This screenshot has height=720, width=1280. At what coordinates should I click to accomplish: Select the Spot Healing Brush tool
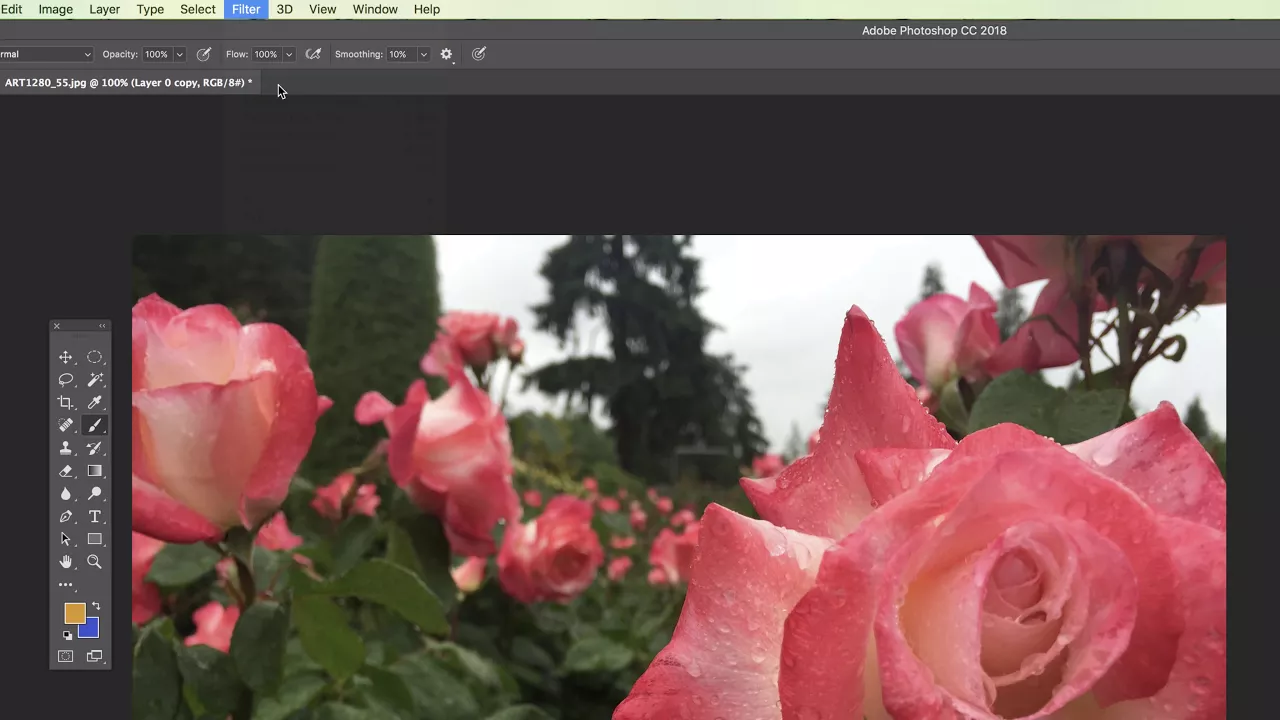coord(66,426)
